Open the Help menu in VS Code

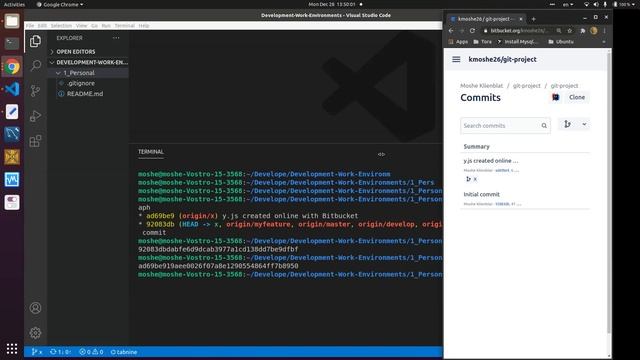[144, 25]
